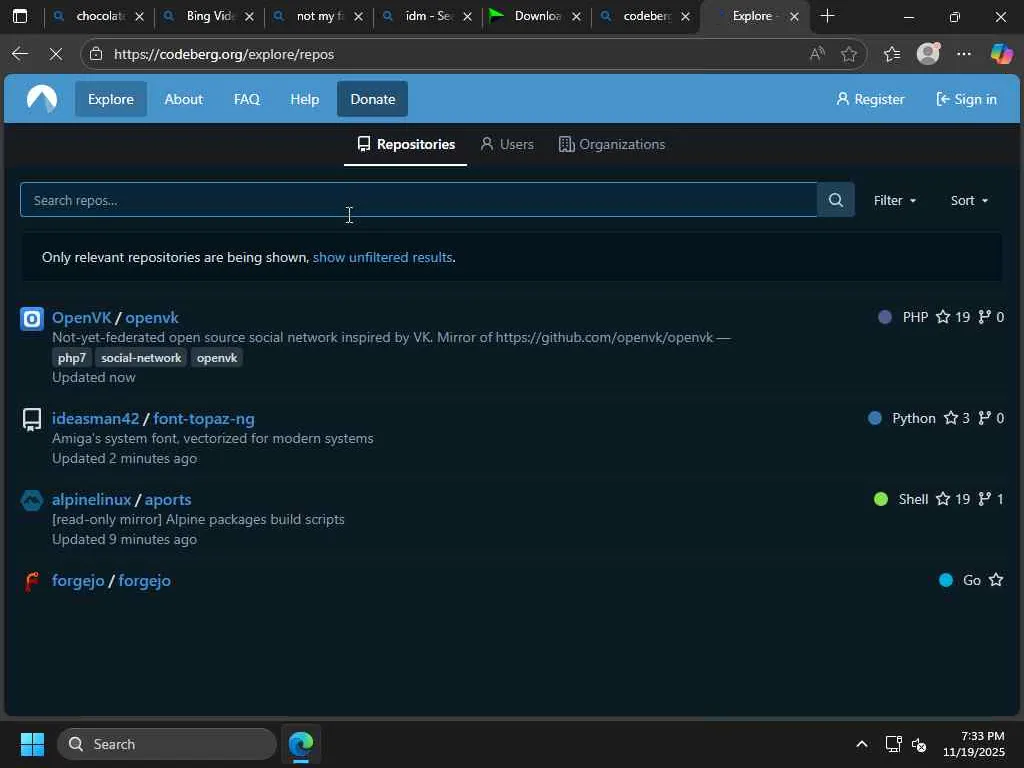
Task: Open Read aloud icon in address bar
Action: coord(817,54)
